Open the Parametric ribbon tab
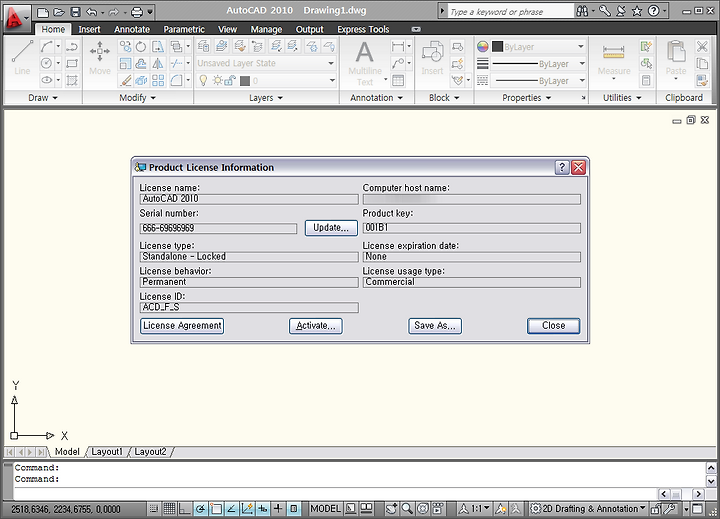The image size is (720, 519). point(184,29)
